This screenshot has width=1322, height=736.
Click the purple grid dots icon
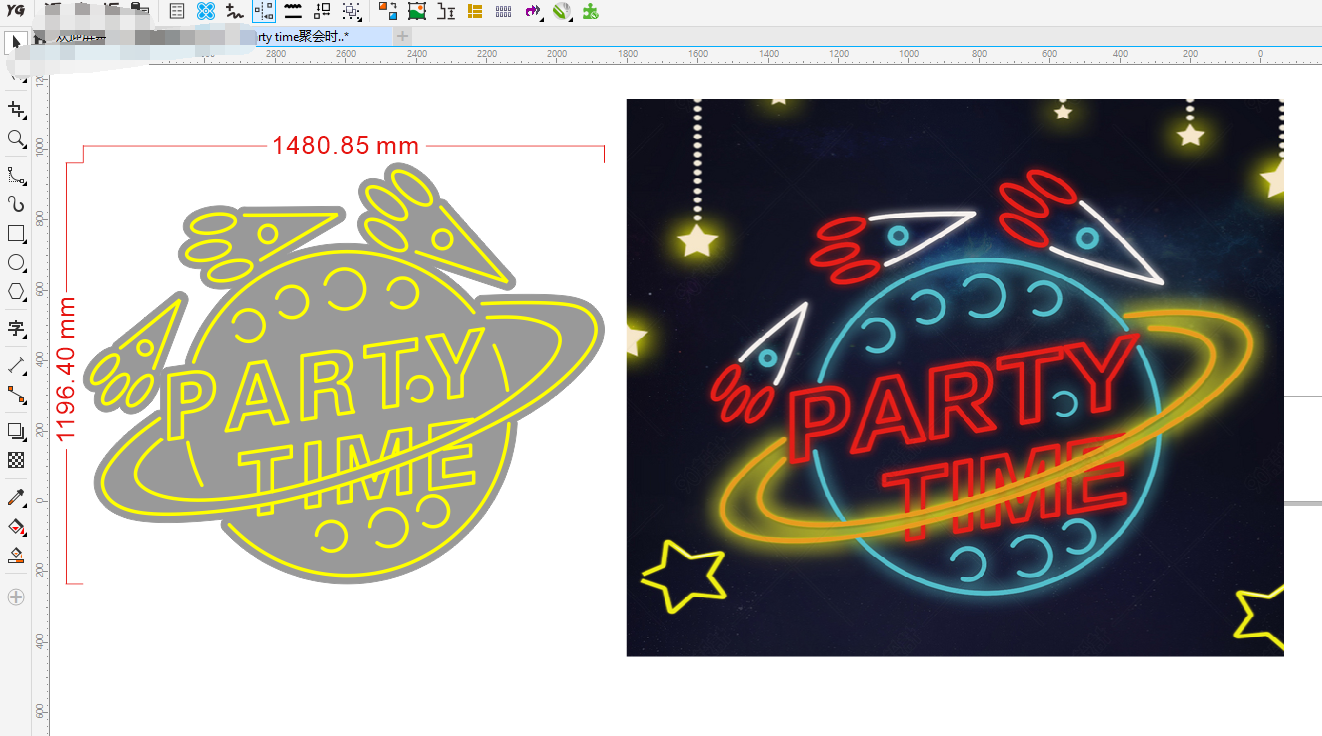pos(504,11)
